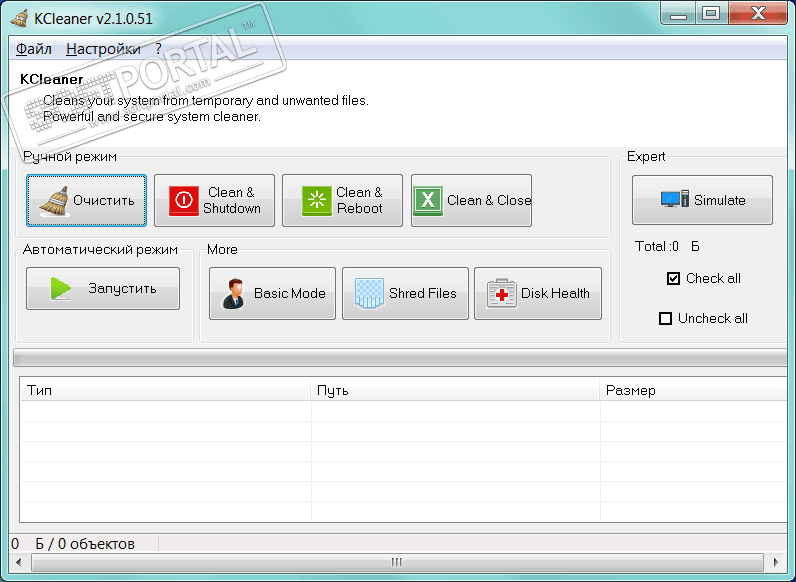This screenshot has width=796, height=582.
Task: Click the horizontal scrollbar thumb
Action: pos(397,562)
